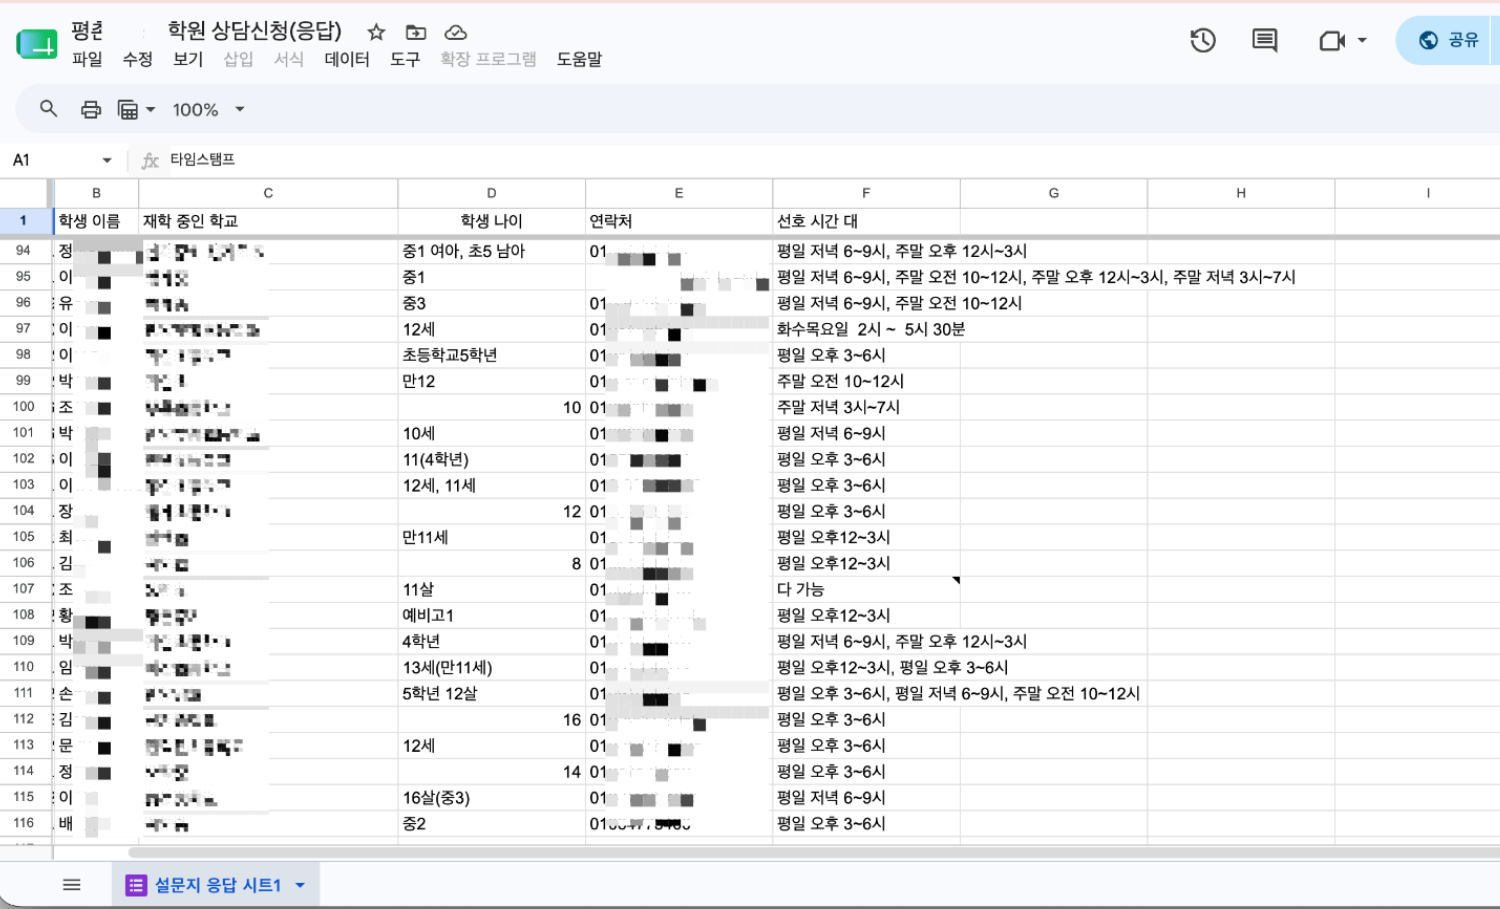Click the search magnifier in the toolbar
The width and height of the screenshot is (1500, 909).
[48, 109]
